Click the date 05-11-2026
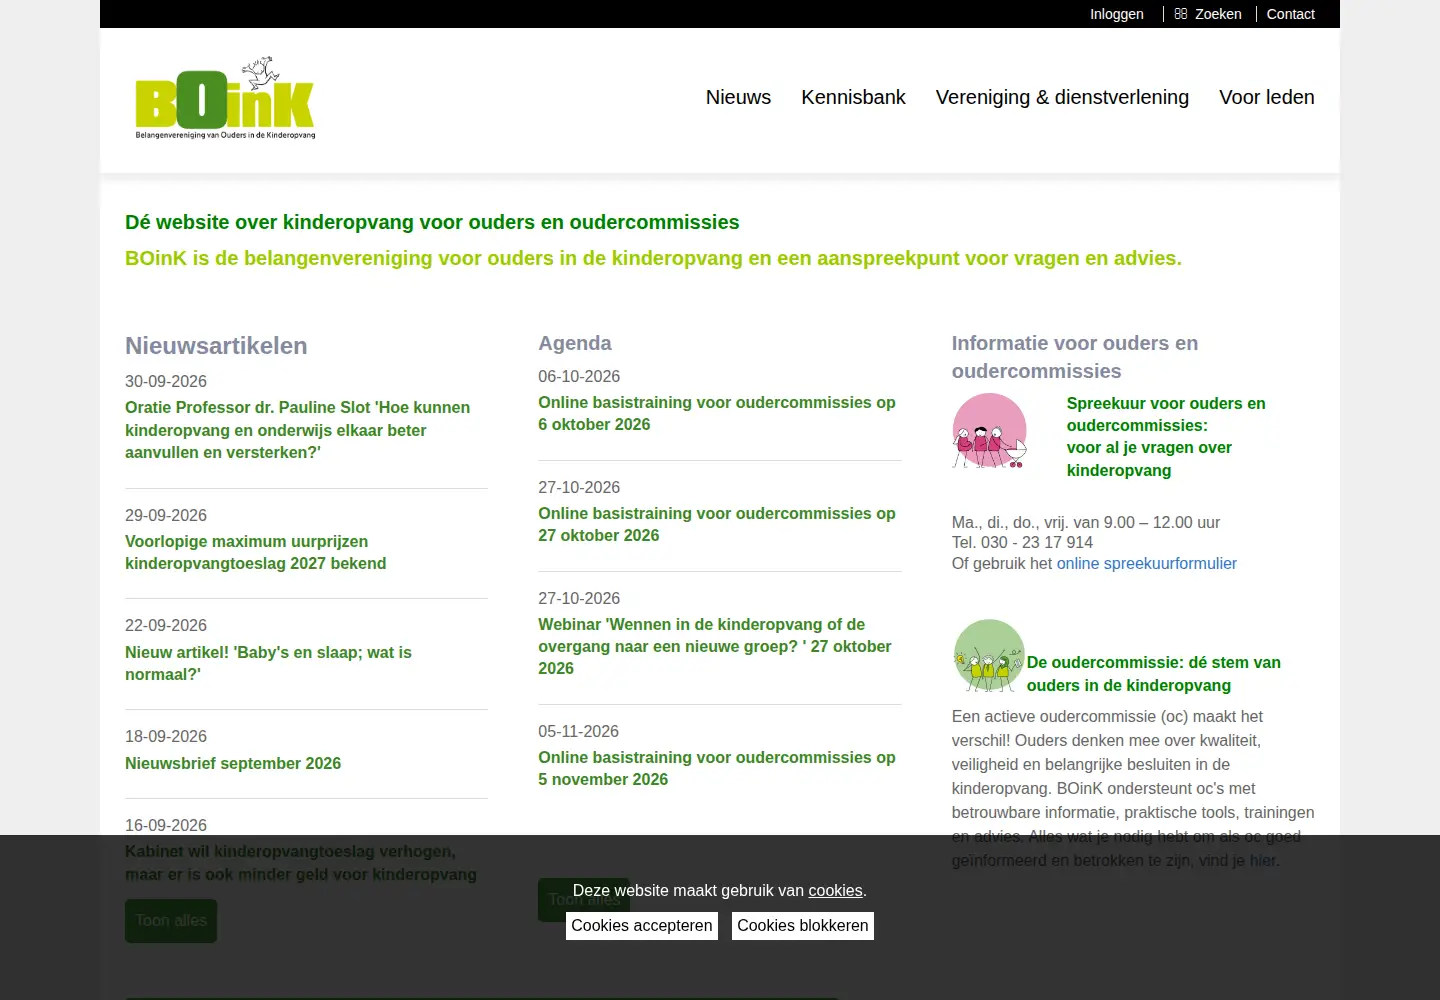This screenshot has height=1000, width=1440. coord(579,732)
